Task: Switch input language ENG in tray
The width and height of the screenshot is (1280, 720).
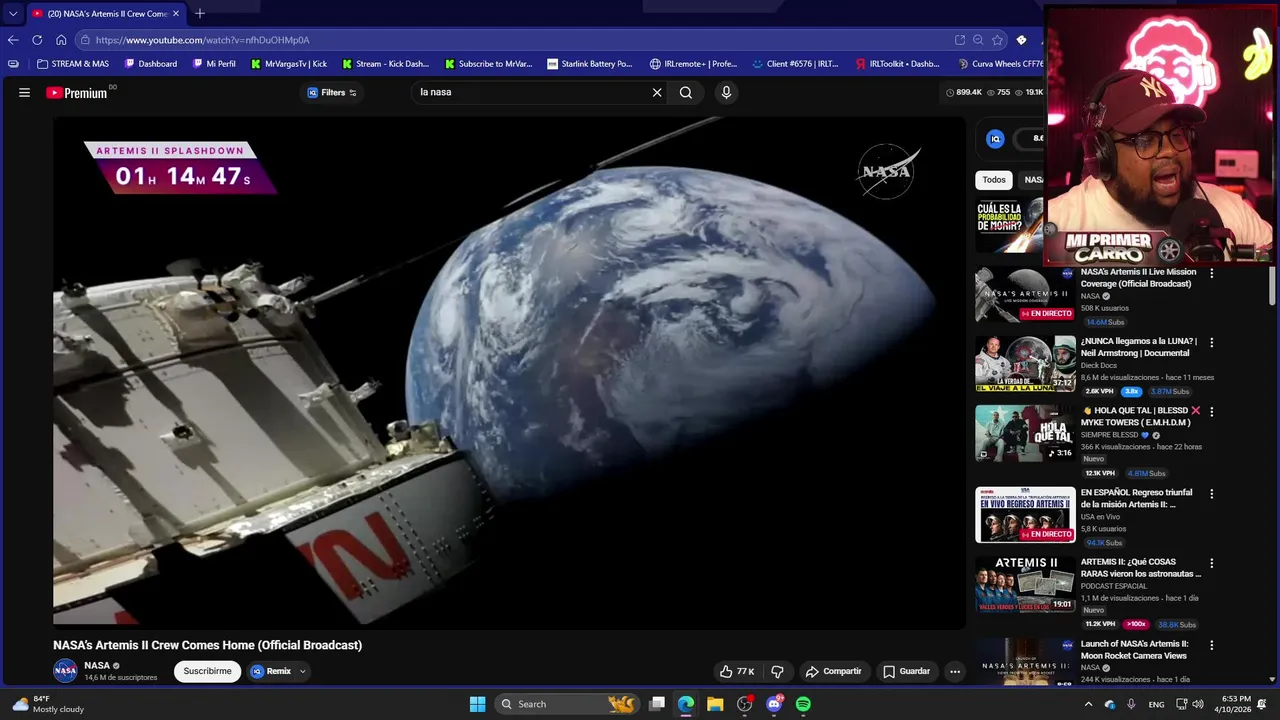Action: click(1156, 704)
